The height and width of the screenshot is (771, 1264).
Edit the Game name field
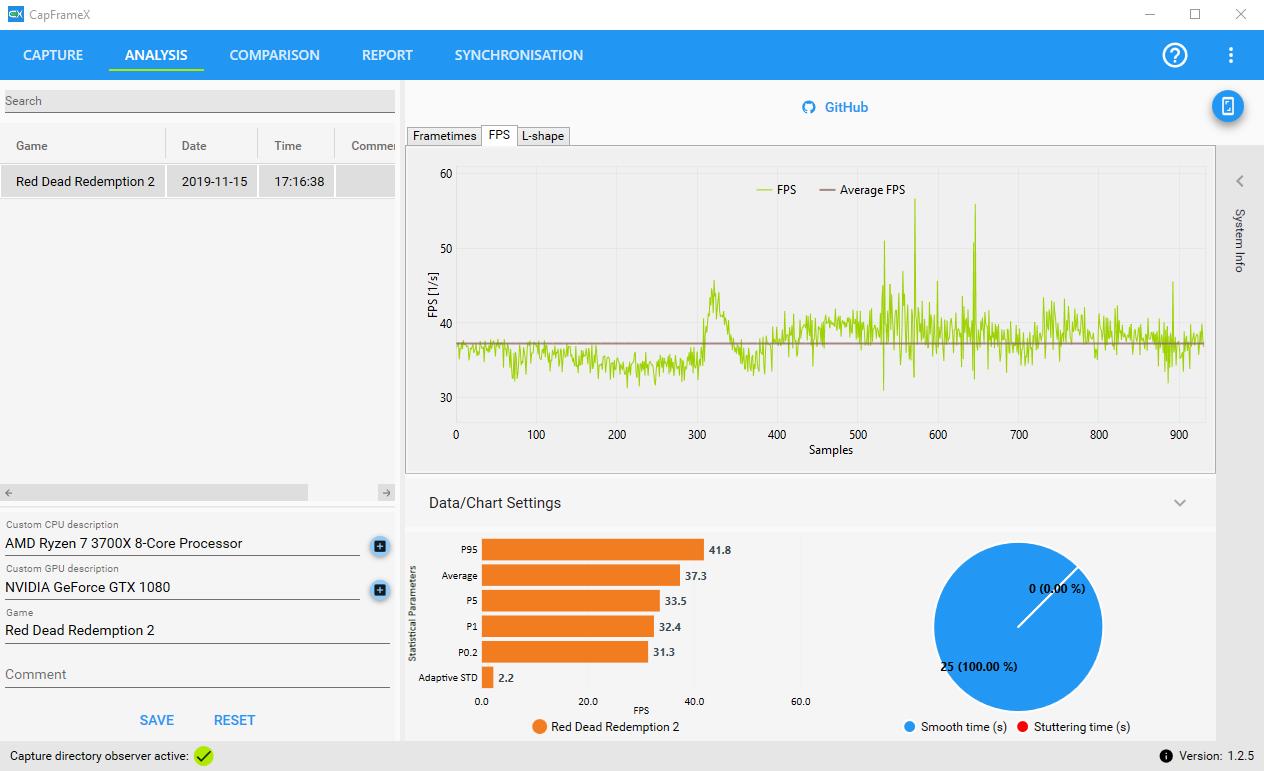pos(197,631)
